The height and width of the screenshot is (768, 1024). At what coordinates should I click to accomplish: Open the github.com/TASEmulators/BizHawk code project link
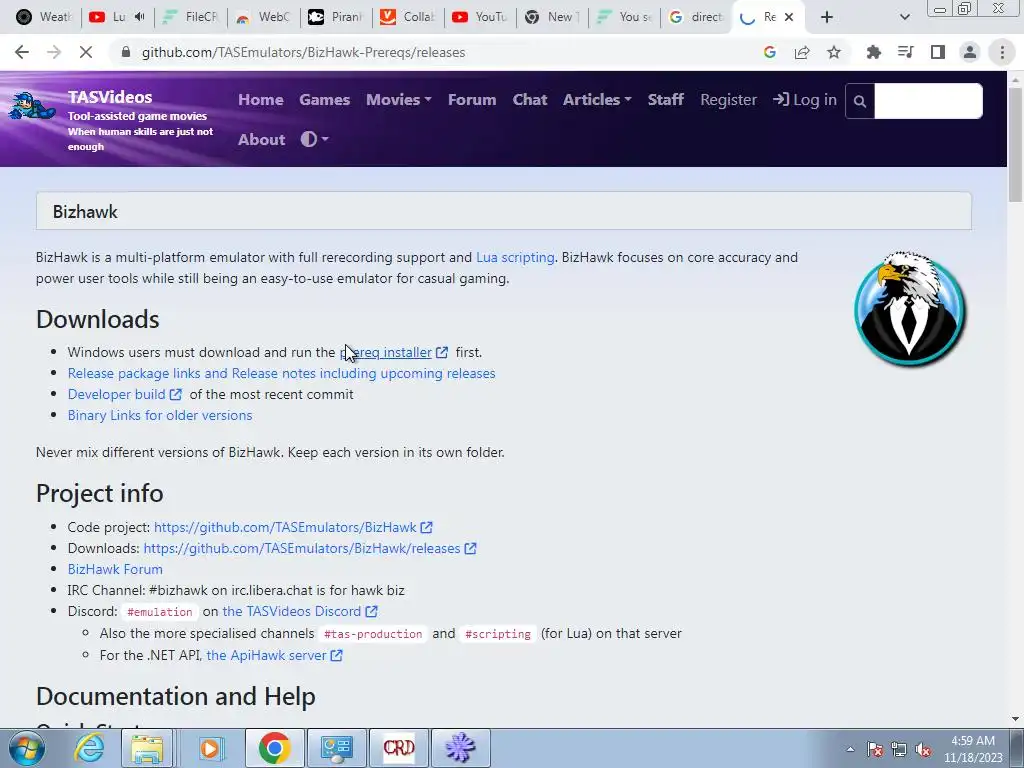click(293, 527)
